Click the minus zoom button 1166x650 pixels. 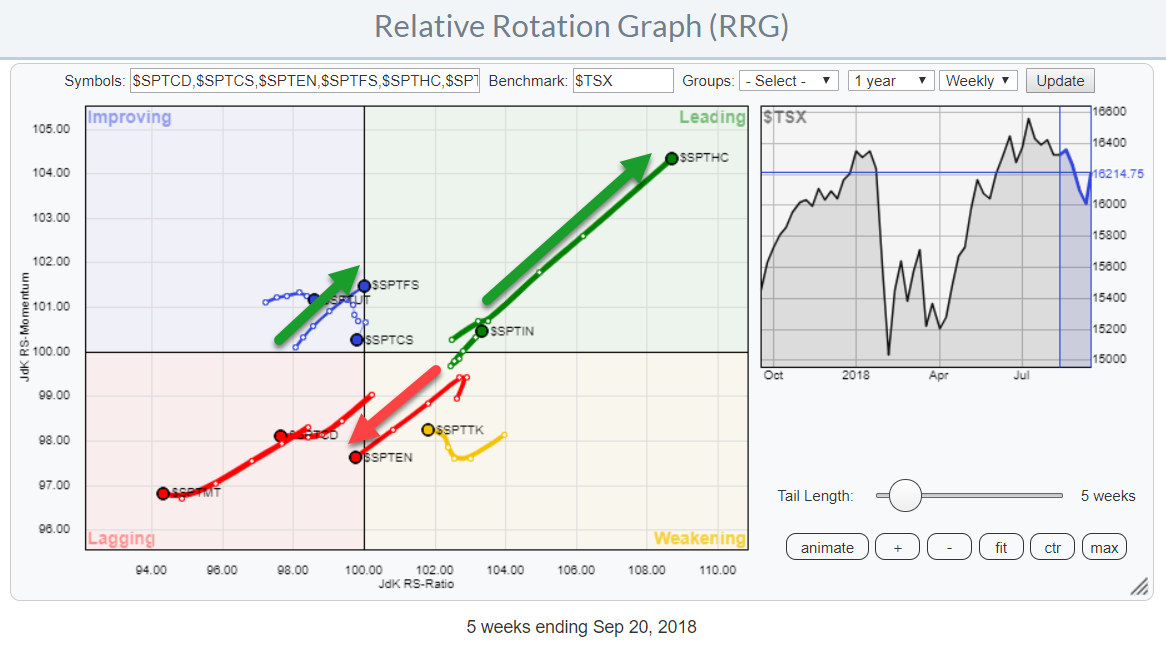point(949,547)
